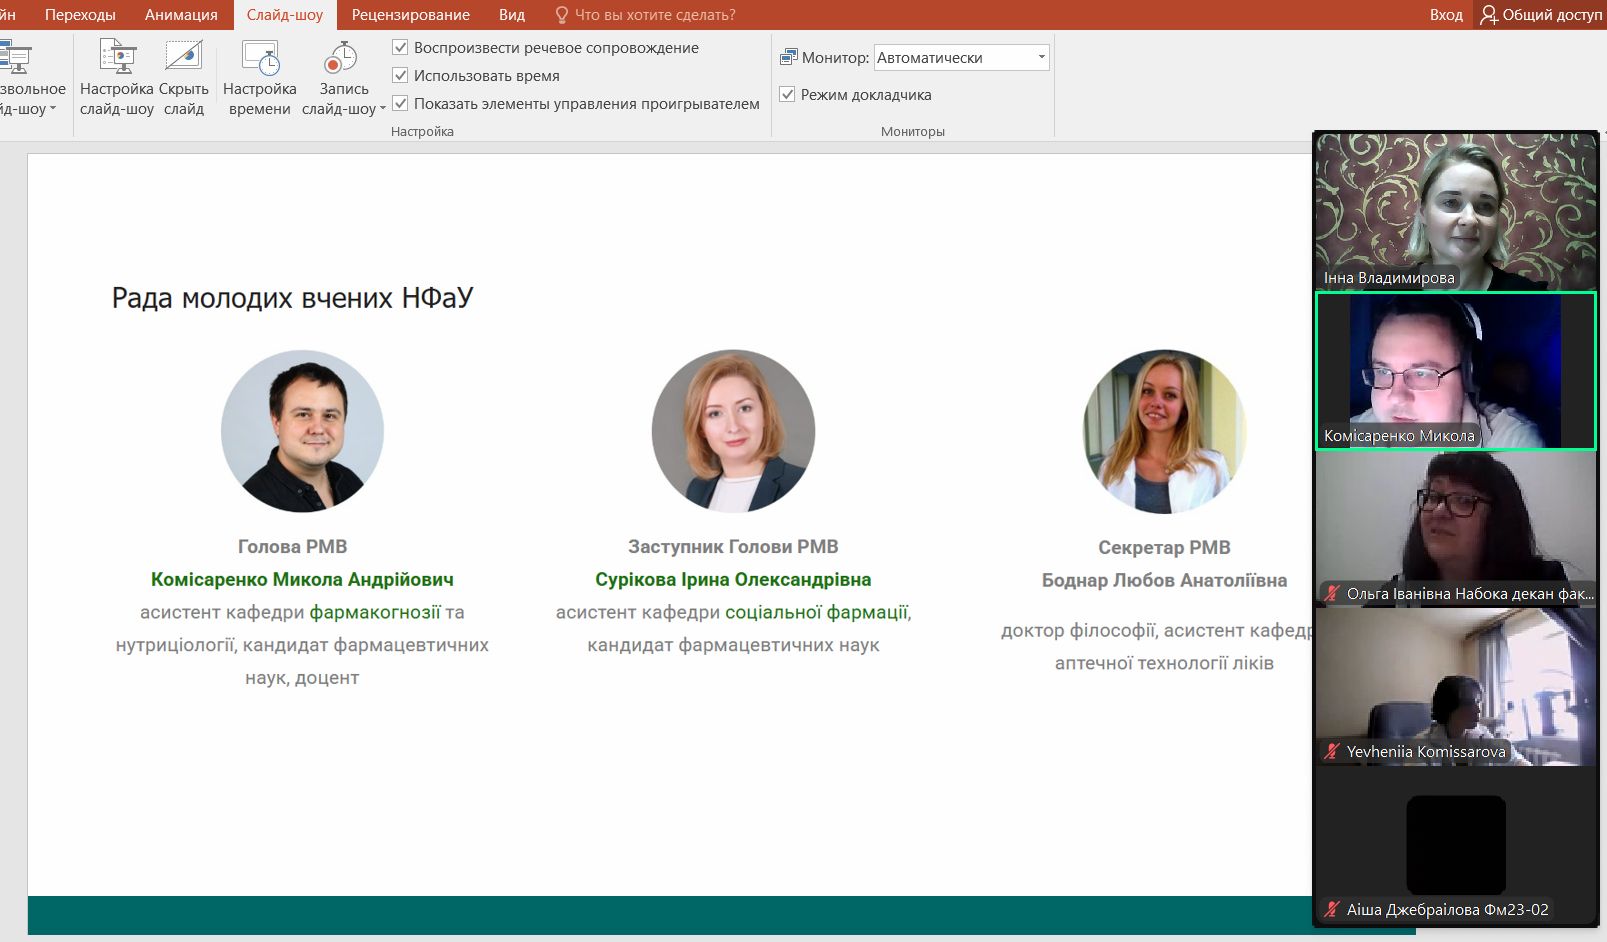Click the custom slide show icon
The width and height of the screenshot is (1607, 942).
(x=16, y=57)
